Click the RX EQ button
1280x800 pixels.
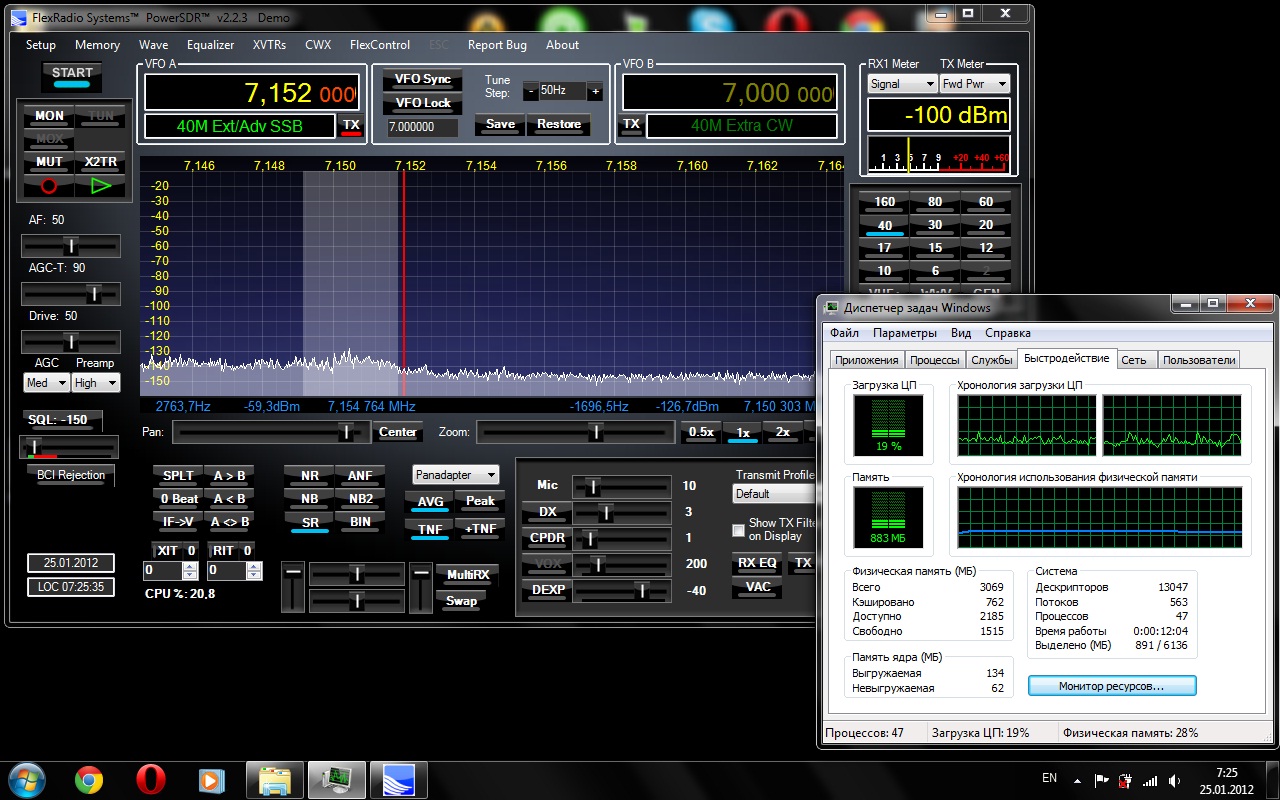click(x=757, y=563)
